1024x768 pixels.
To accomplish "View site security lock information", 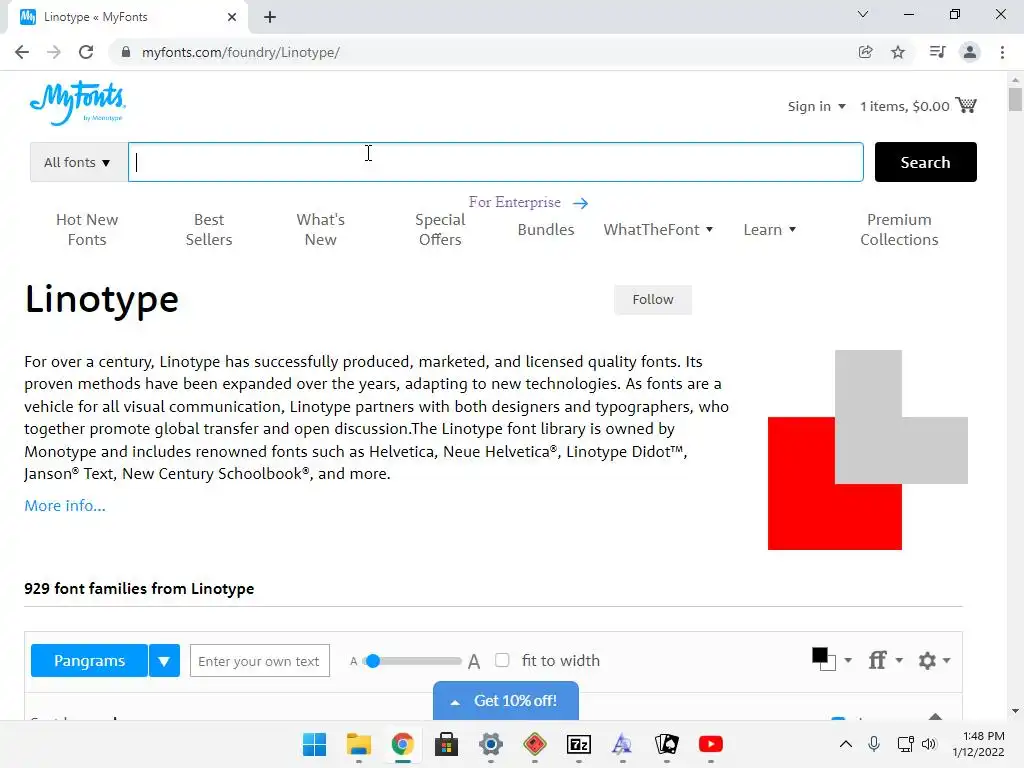I will [x=126, y=52].
